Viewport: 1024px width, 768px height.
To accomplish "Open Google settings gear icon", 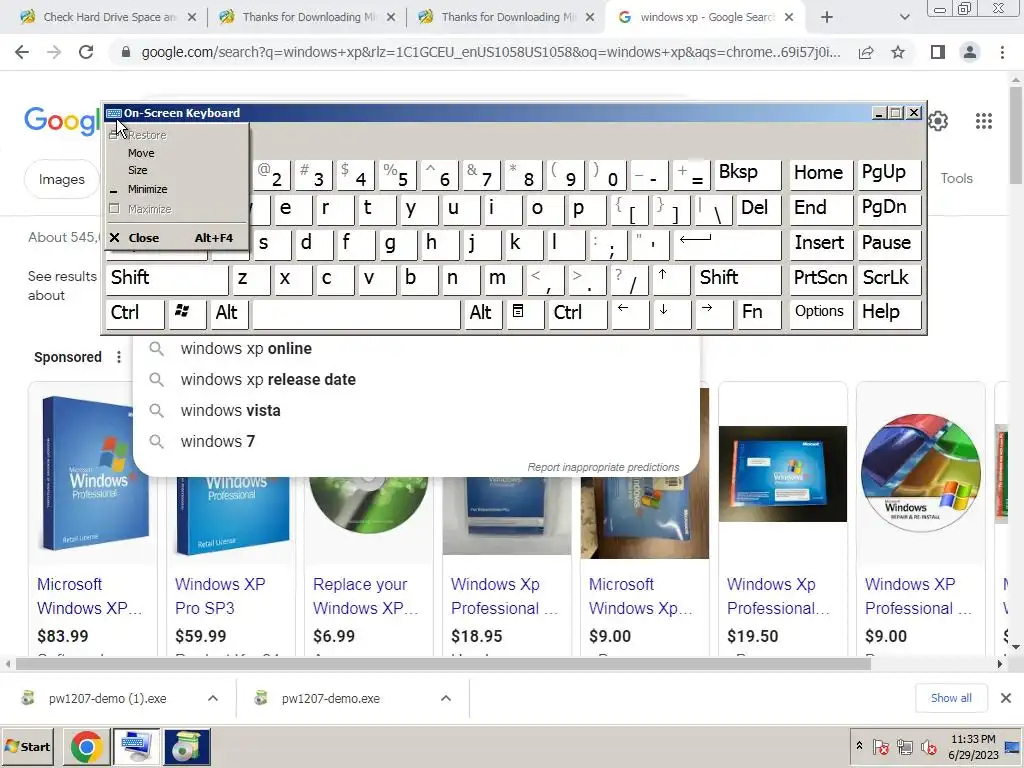I will pos(938,121).
